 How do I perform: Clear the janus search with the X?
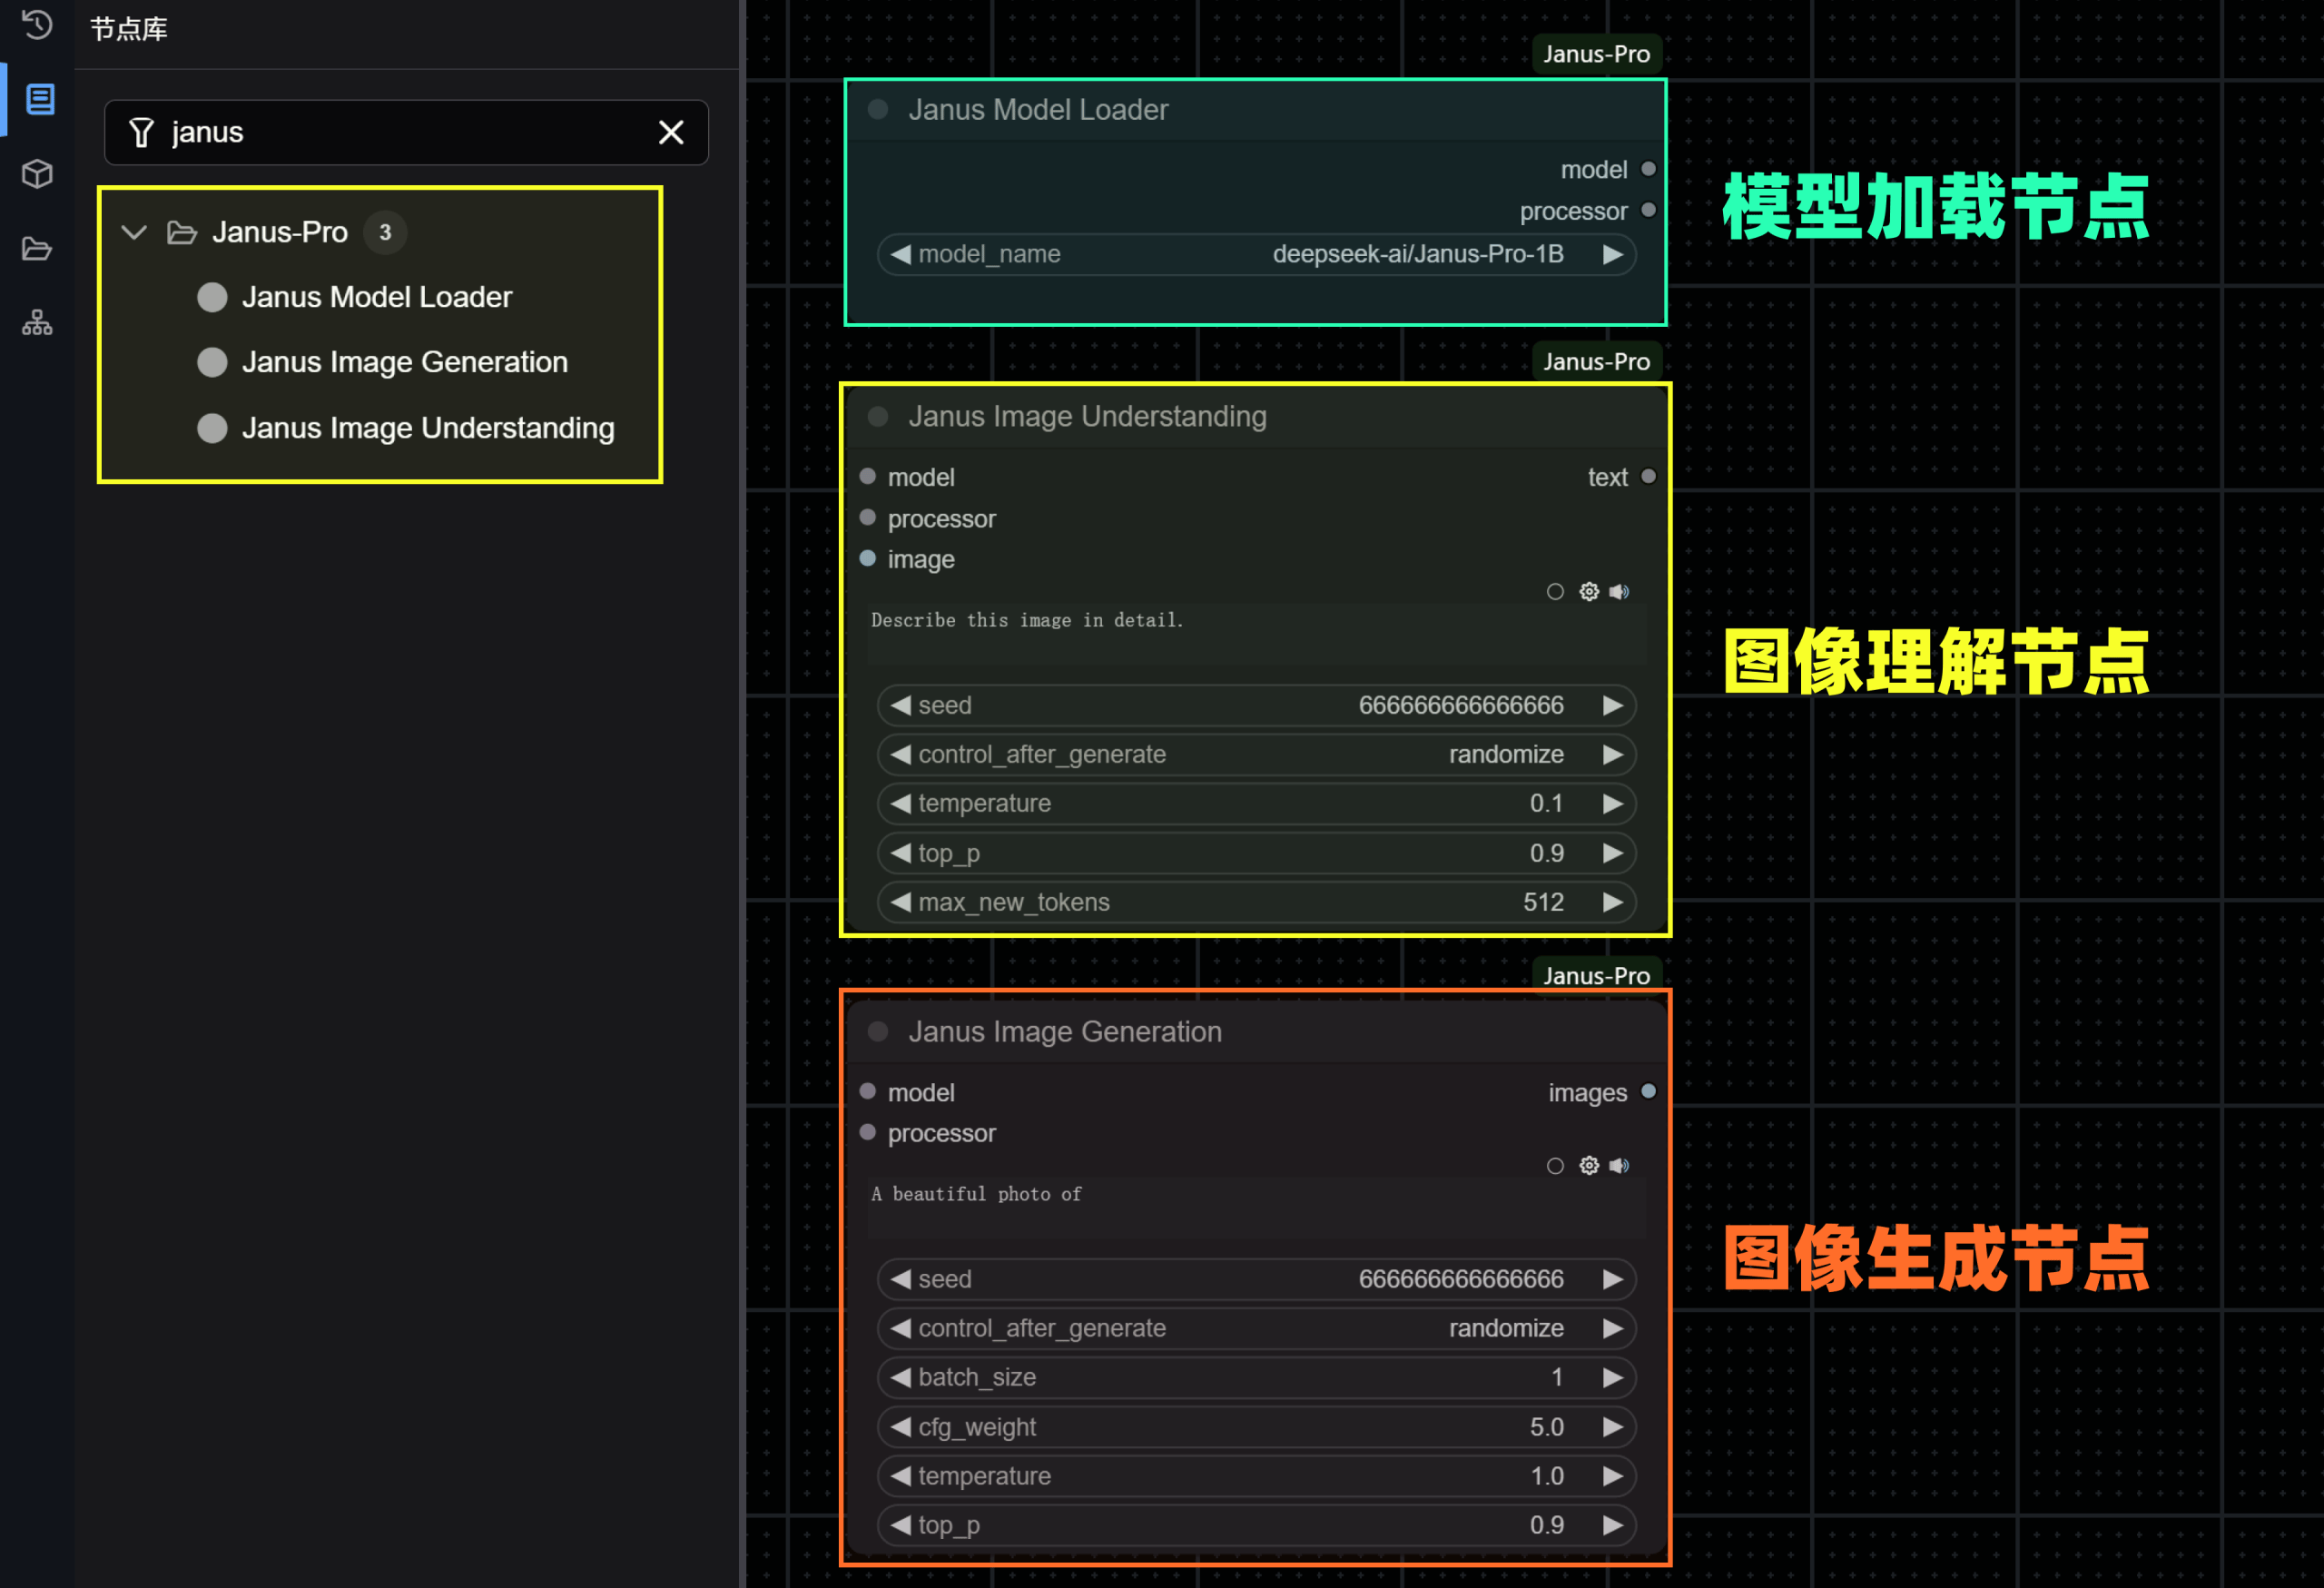[671, 132]
